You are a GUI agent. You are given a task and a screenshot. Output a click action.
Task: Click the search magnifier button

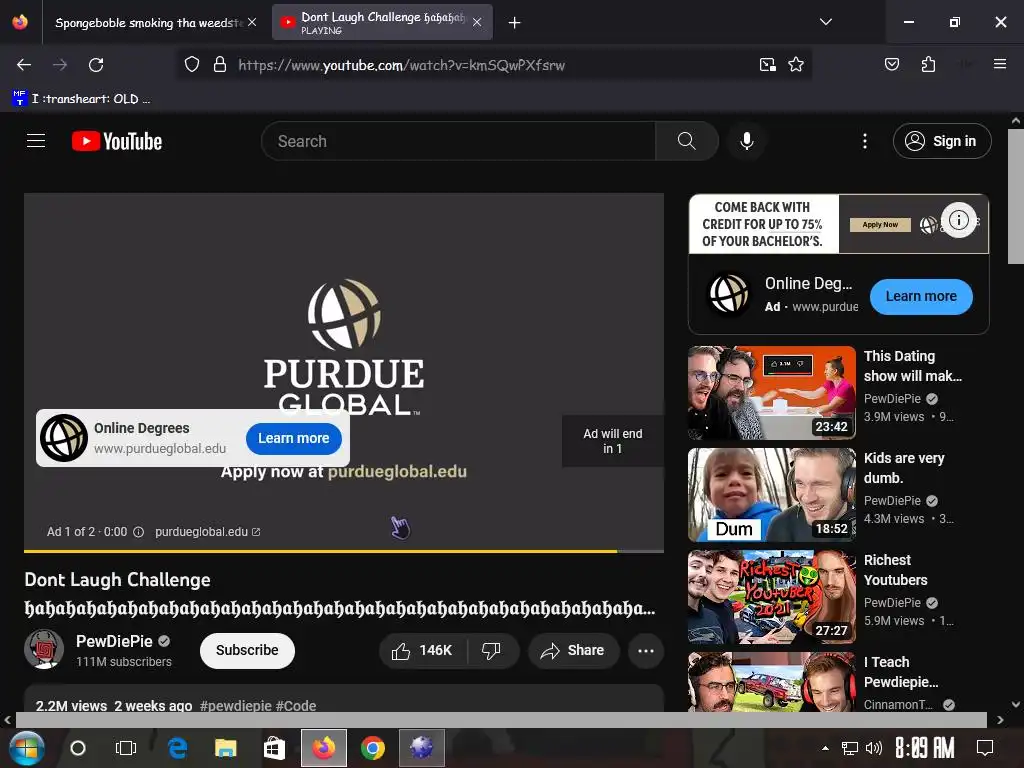(686, 141)
